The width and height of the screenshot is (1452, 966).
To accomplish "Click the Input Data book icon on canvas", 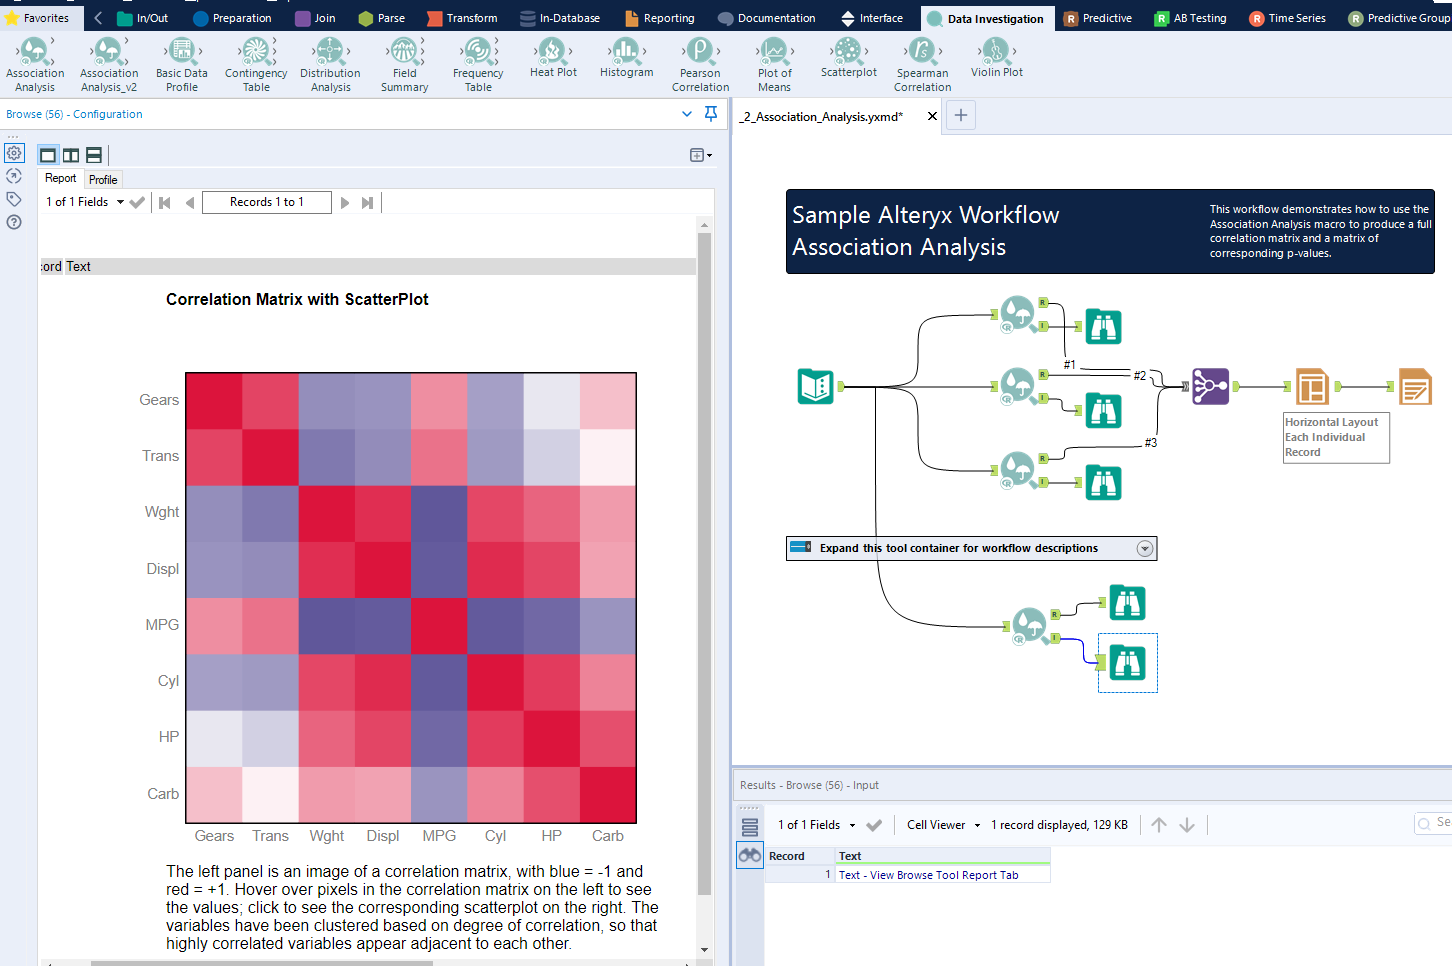I will pyautogui.click(x=815, y=386).
